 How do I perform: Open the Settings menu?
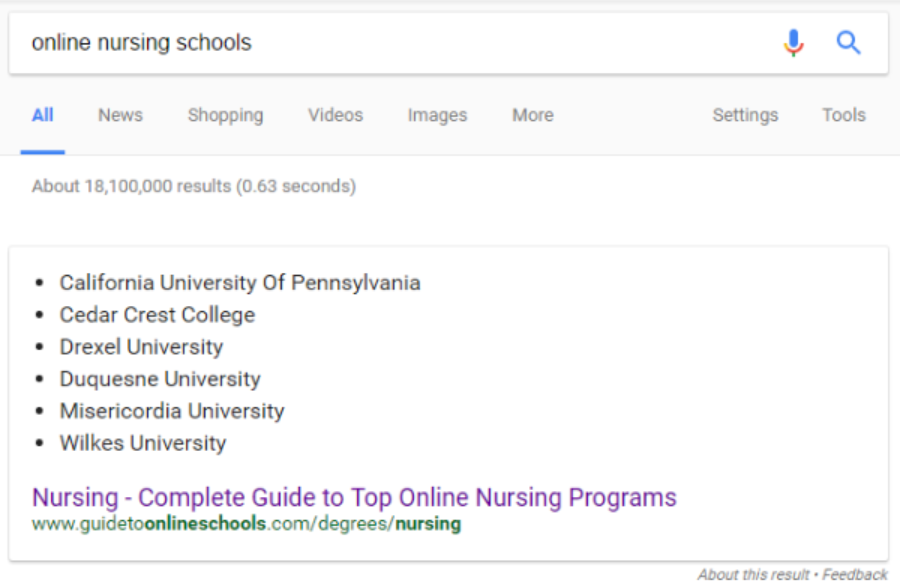[x=746, y=115]
